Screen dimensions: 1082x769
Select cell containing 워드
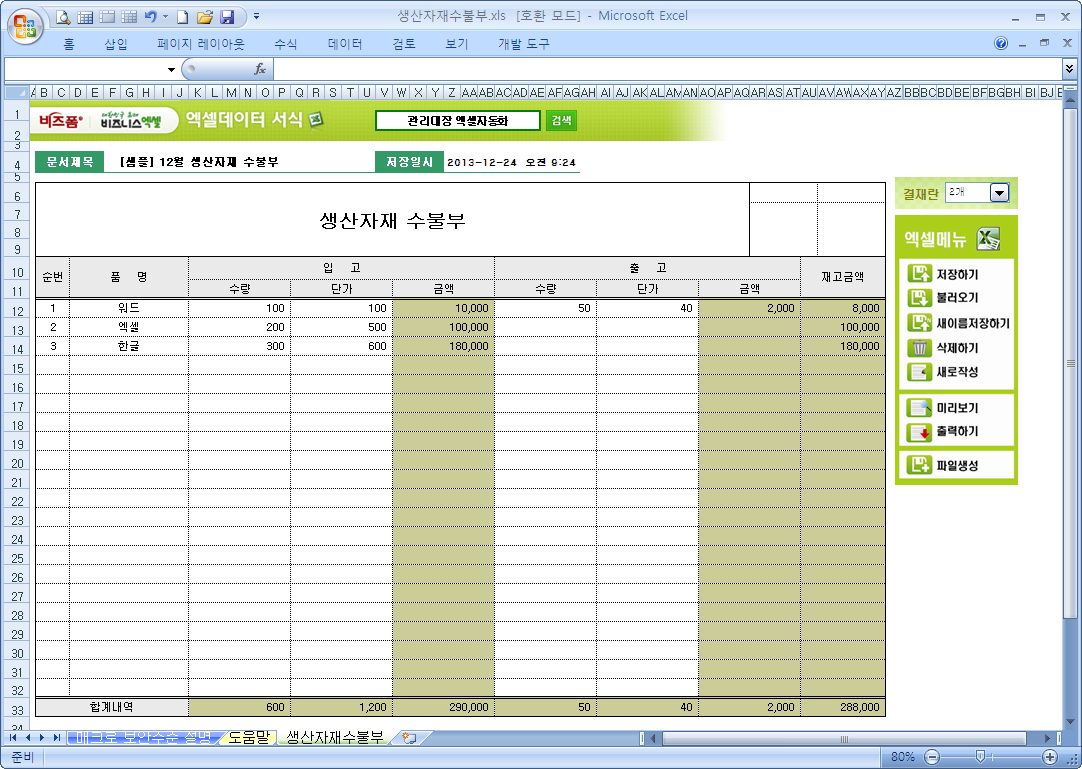tap(128, 308)
